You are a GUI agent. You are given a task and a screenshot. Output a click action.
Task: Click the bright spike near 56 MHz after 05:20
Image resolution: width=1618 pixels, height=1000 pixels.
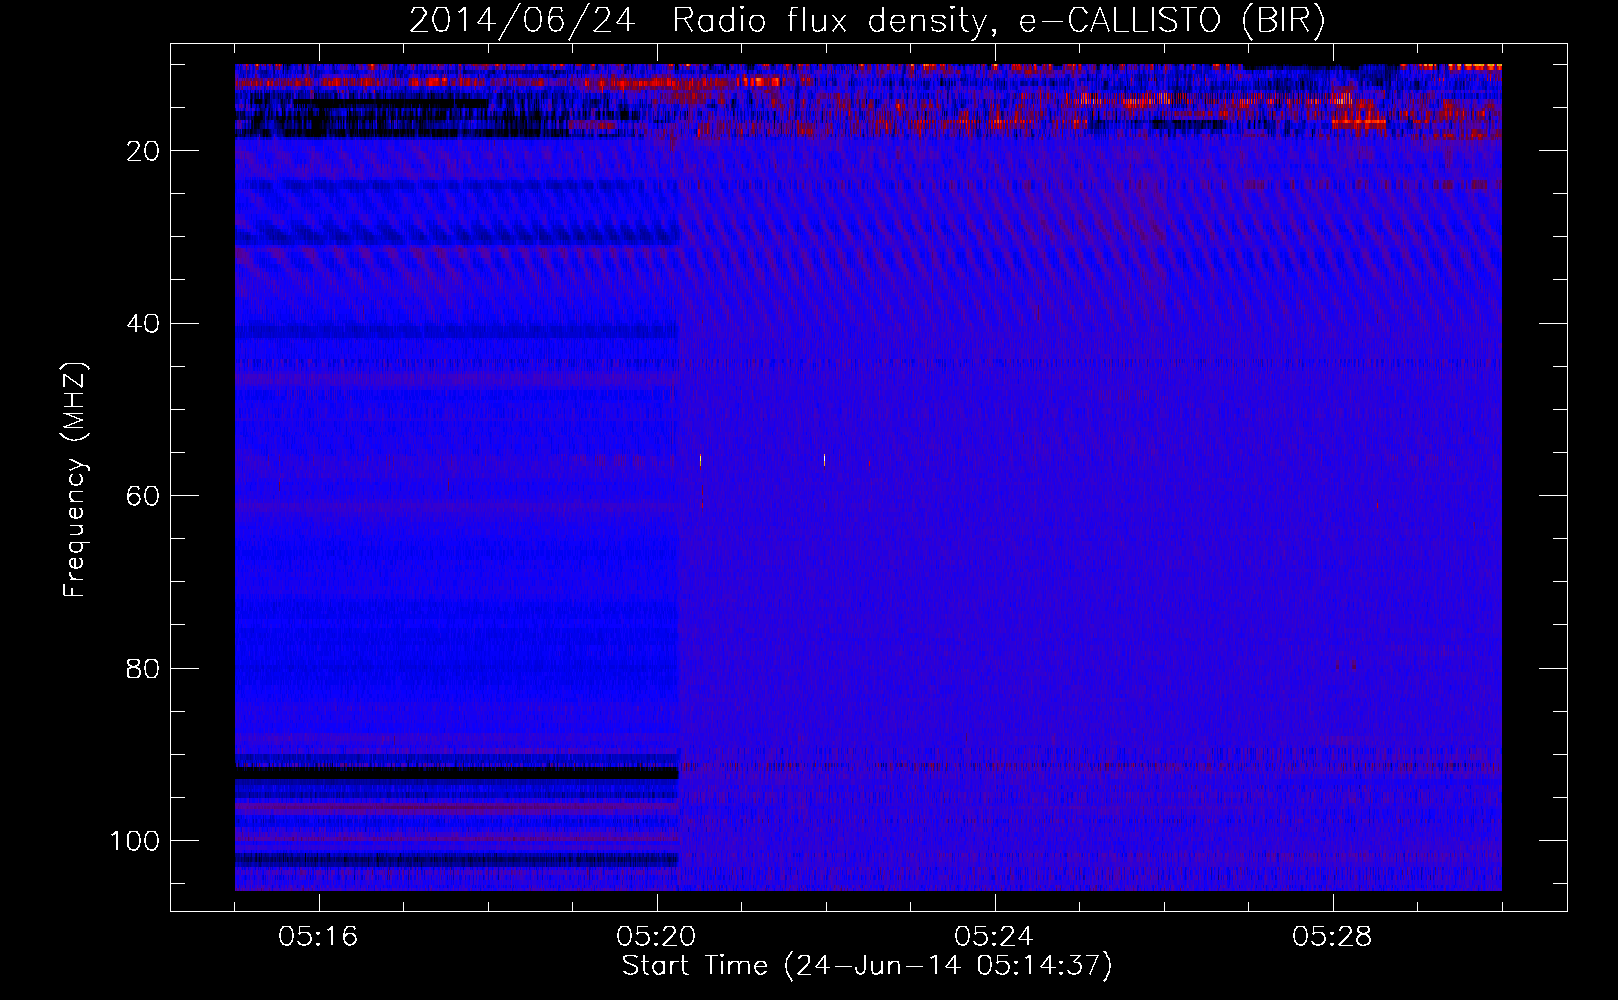[700, 460]
